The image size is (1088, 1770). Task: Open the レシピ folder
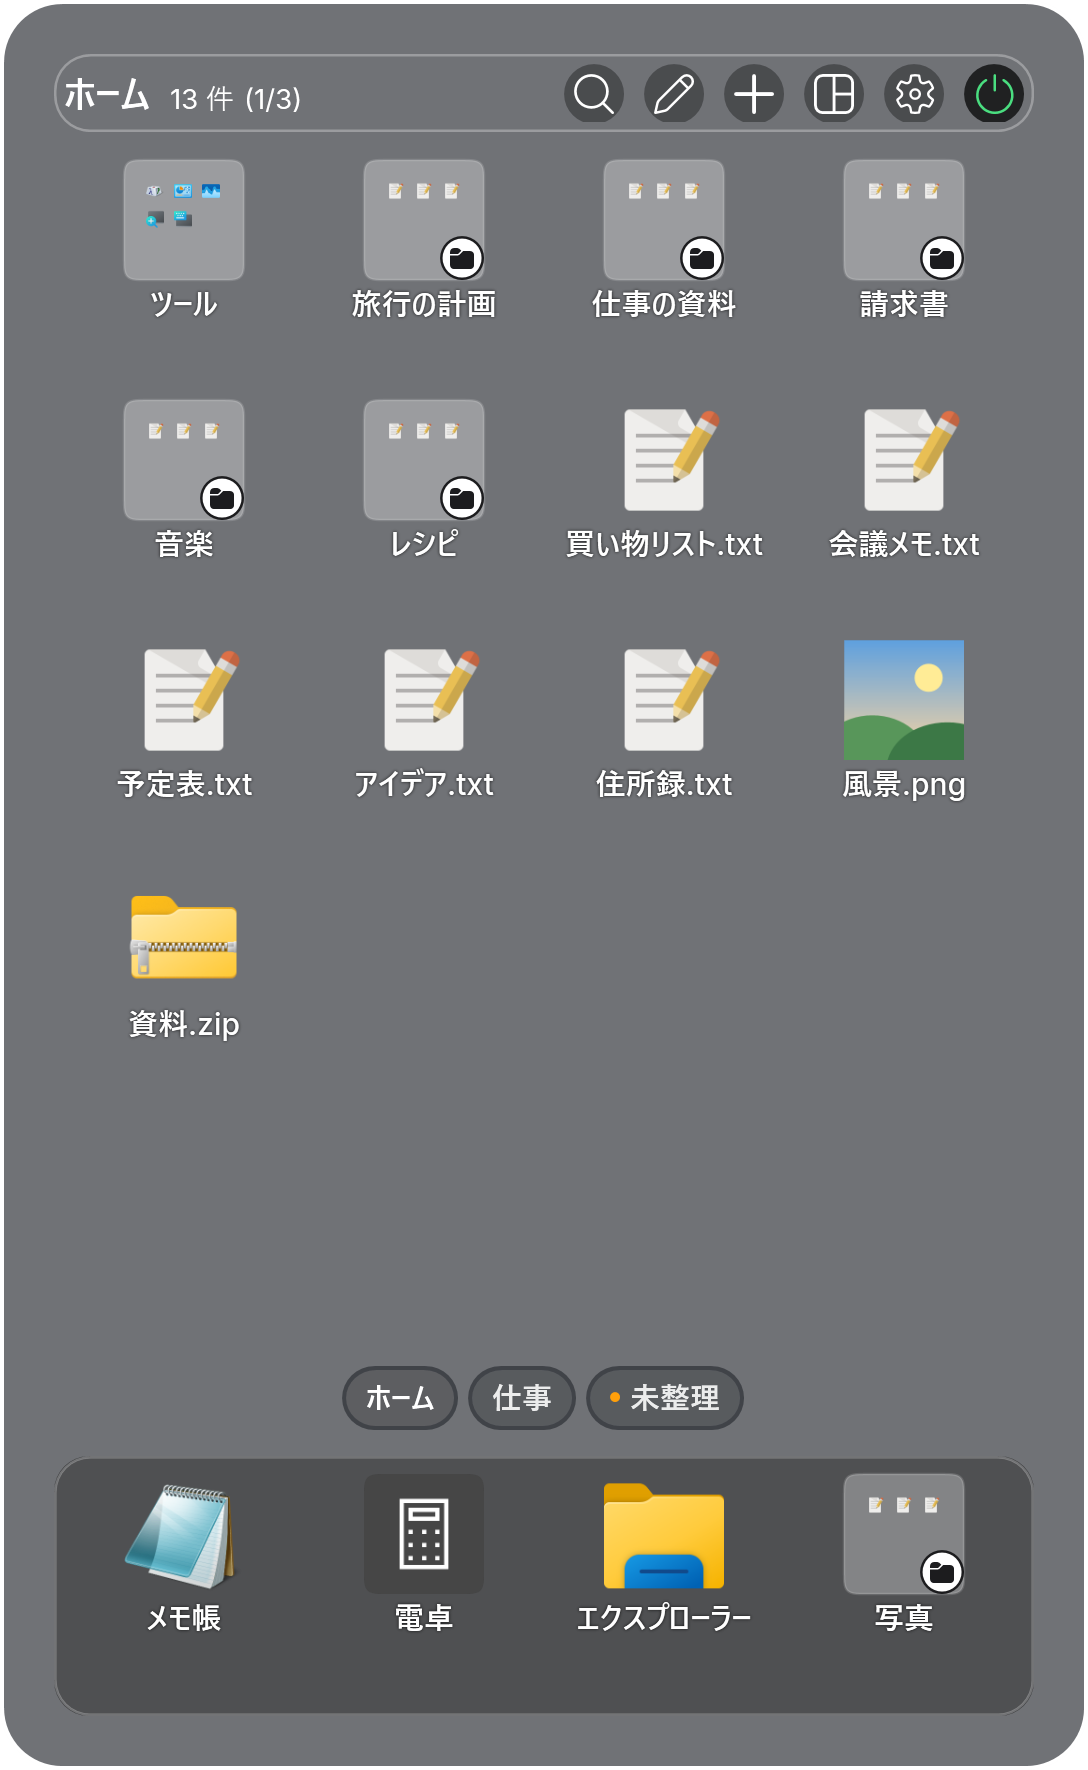coord(424,460)
